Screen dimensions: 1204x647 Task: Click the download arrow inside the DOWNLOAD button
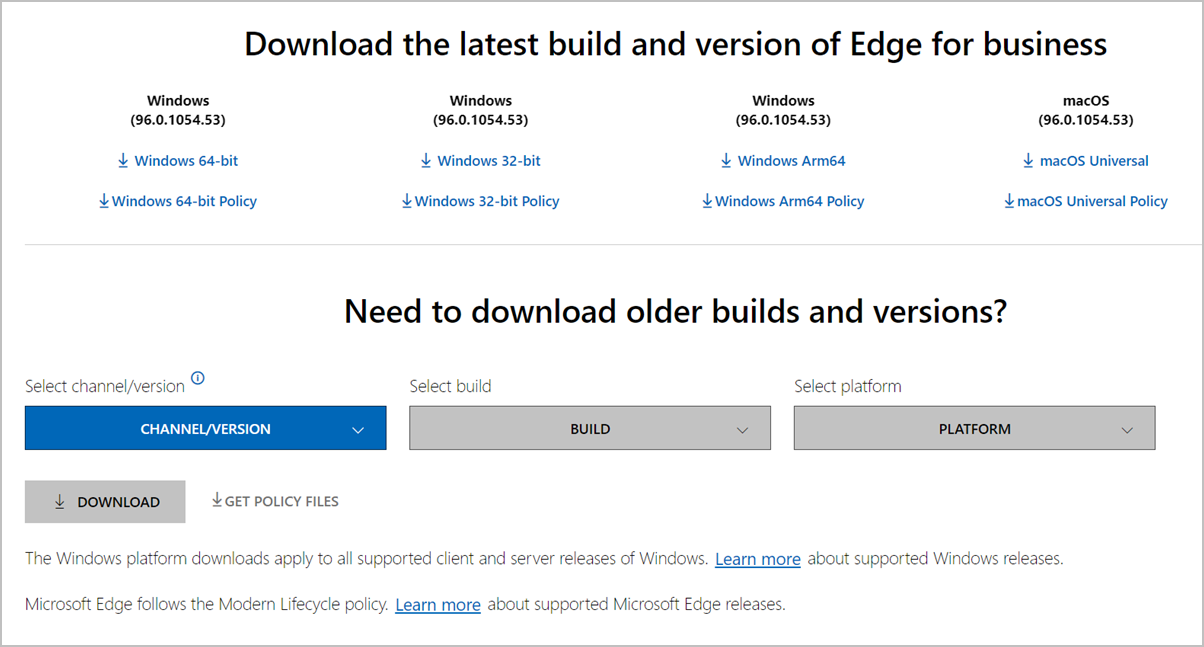tap(60, 501)
